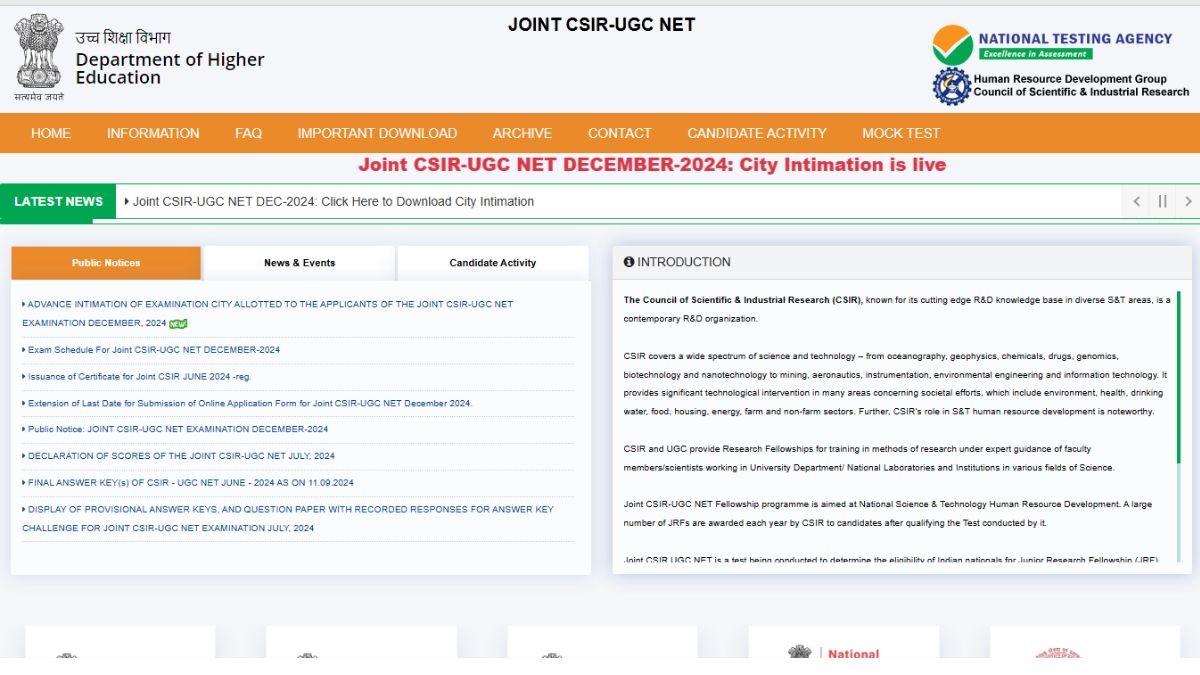
Task: Open Final Answer Key June 2024 notice
Action: point(190,483)
